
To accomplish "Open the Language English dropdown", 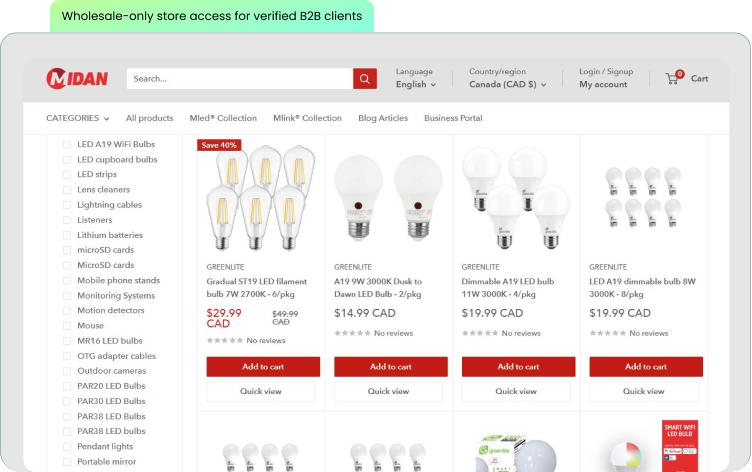I will [x=415, y=84].
